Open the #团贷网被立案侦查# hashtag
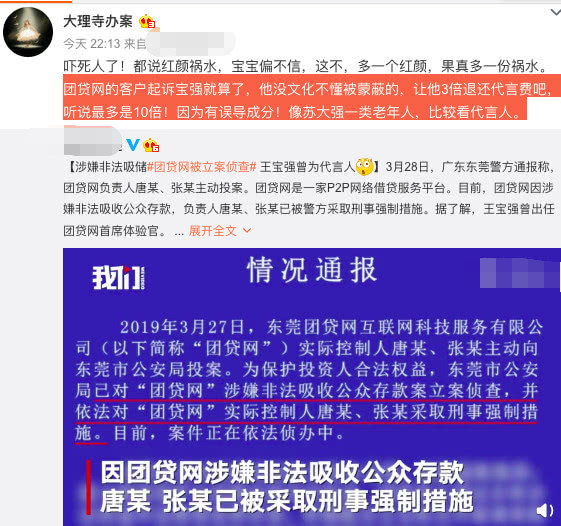 (x=202, y=167)
